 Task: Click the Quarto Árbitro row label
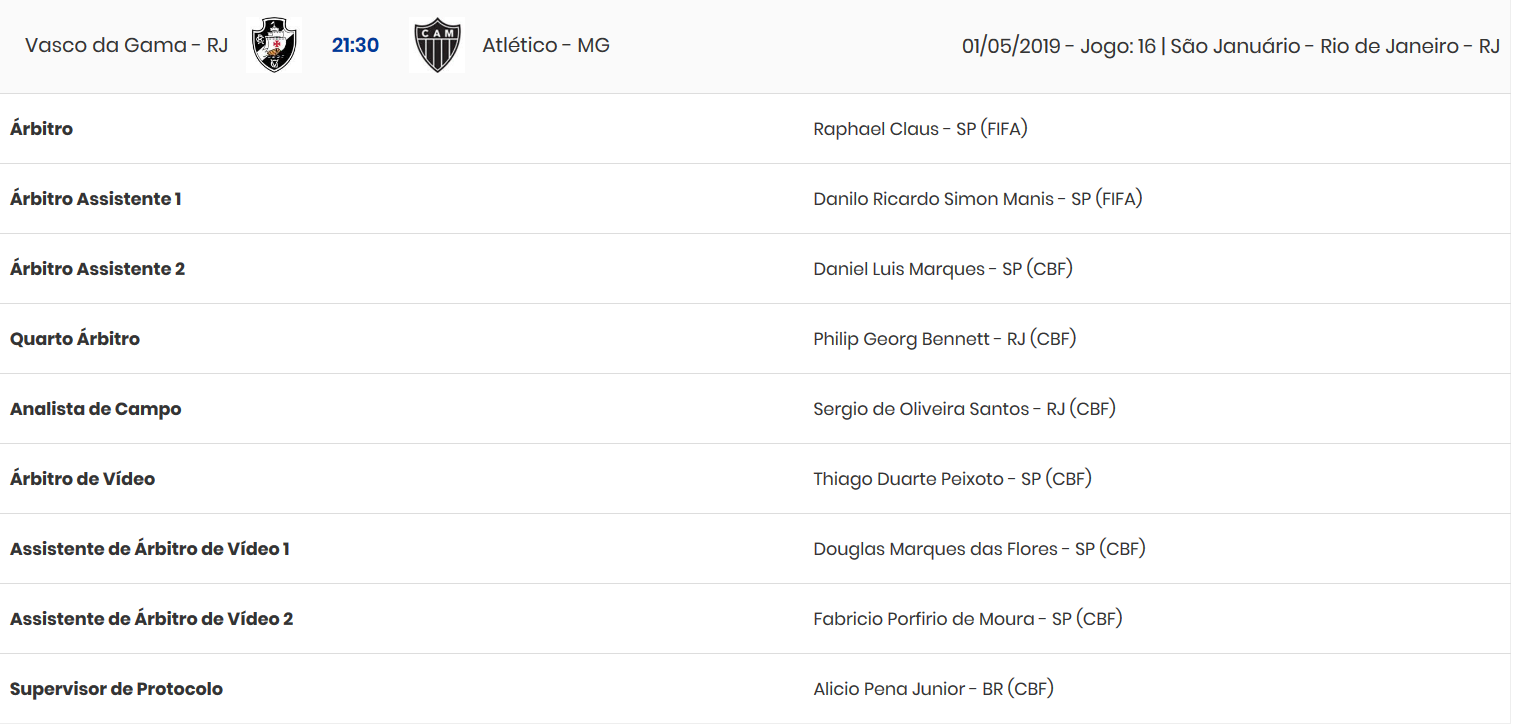click(75, 339)
